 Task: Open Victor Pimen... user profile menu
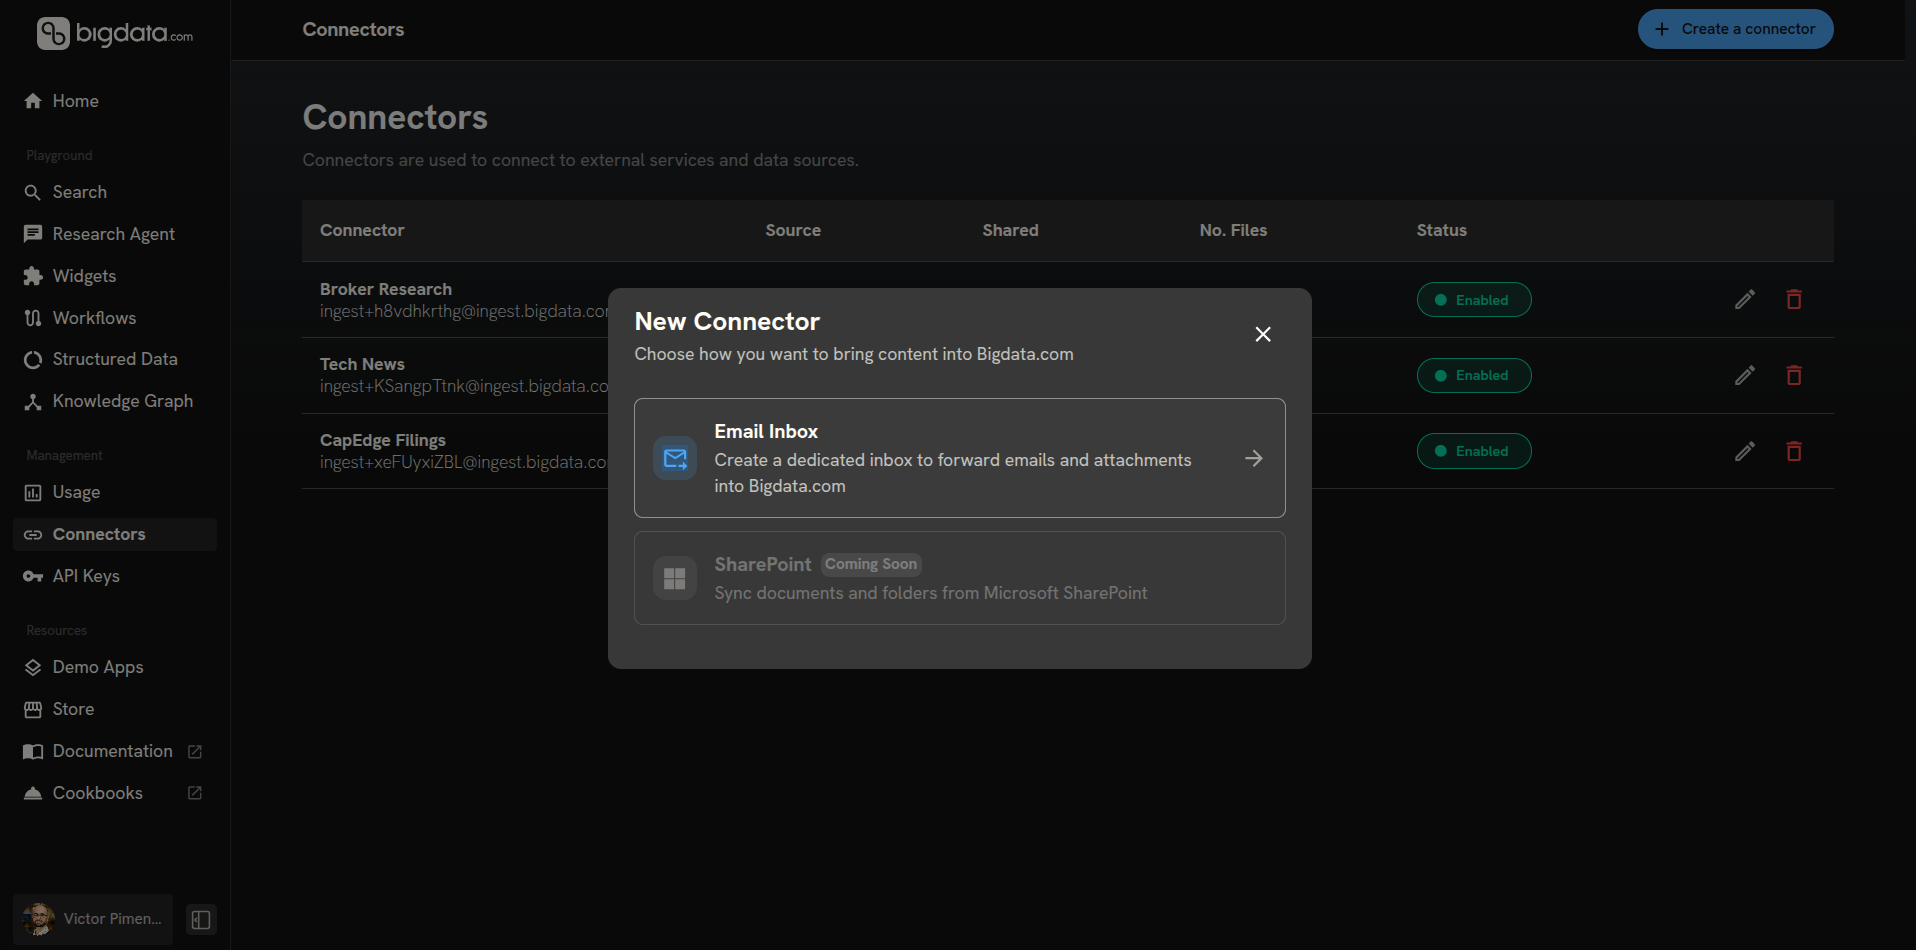coord(93,919)
